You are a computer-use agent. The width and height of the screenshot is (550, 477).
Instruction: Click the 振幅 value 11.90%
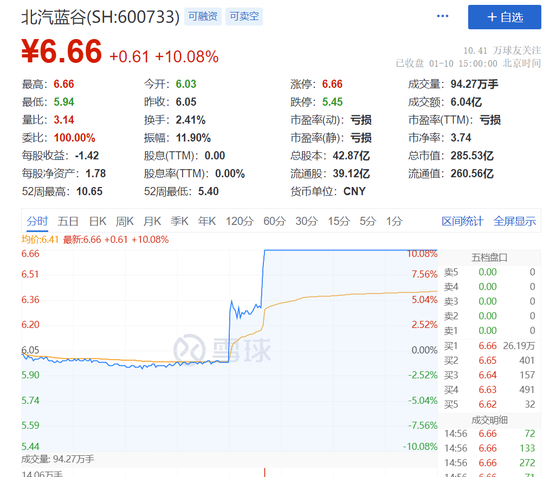tap(193, 138)
